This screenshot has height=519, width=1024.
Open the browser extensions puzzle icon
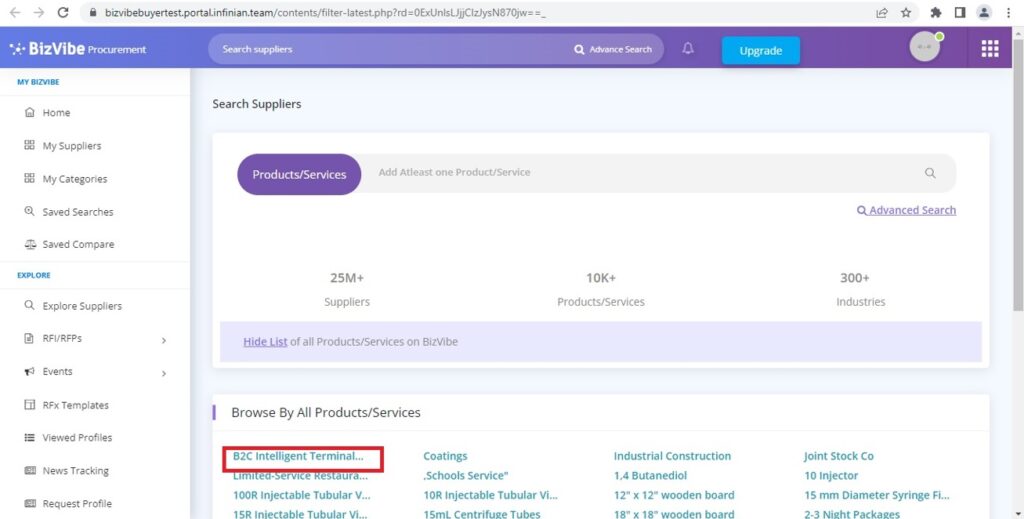(936, 12)
